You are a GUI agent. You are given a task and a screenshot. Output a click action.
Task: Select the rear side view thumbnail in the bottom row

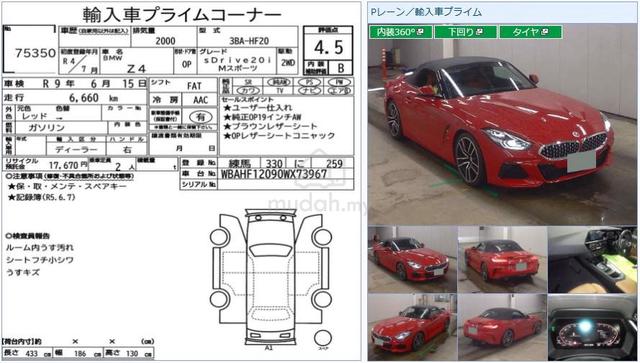(502, 327)
